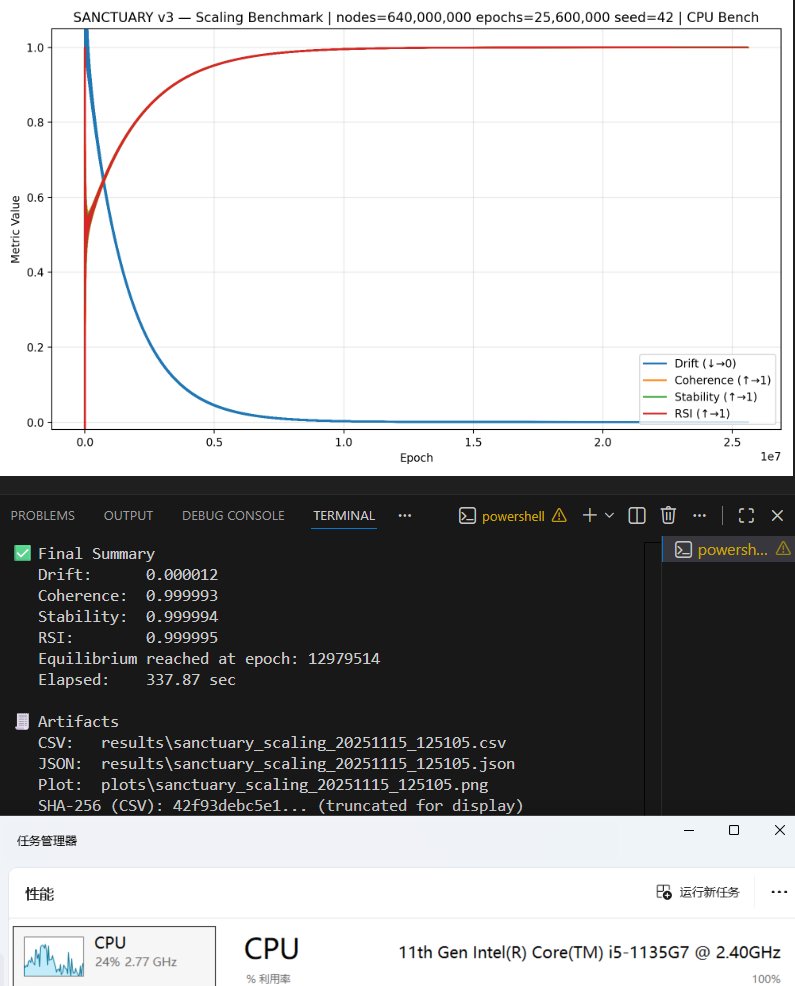The image size is (795, 986).
Task: Switch to the PROBLEMS panel tab
Action: pyautogui.click(x=42, y=516)
